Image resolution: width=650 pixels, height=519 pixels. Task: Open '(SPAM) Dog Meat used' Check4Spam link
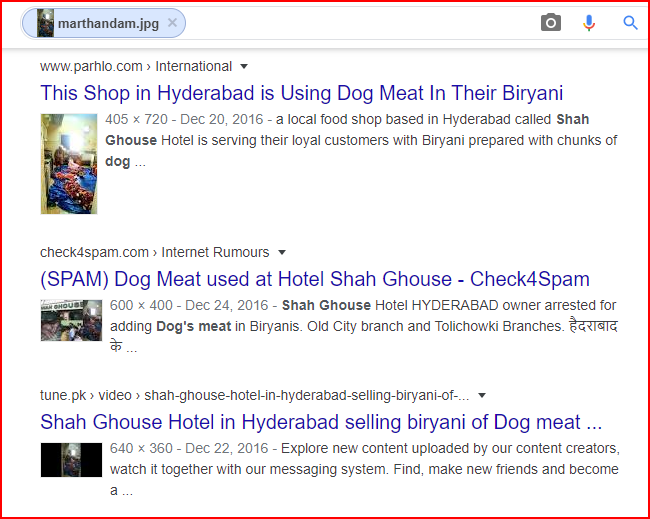coord(315,279)
